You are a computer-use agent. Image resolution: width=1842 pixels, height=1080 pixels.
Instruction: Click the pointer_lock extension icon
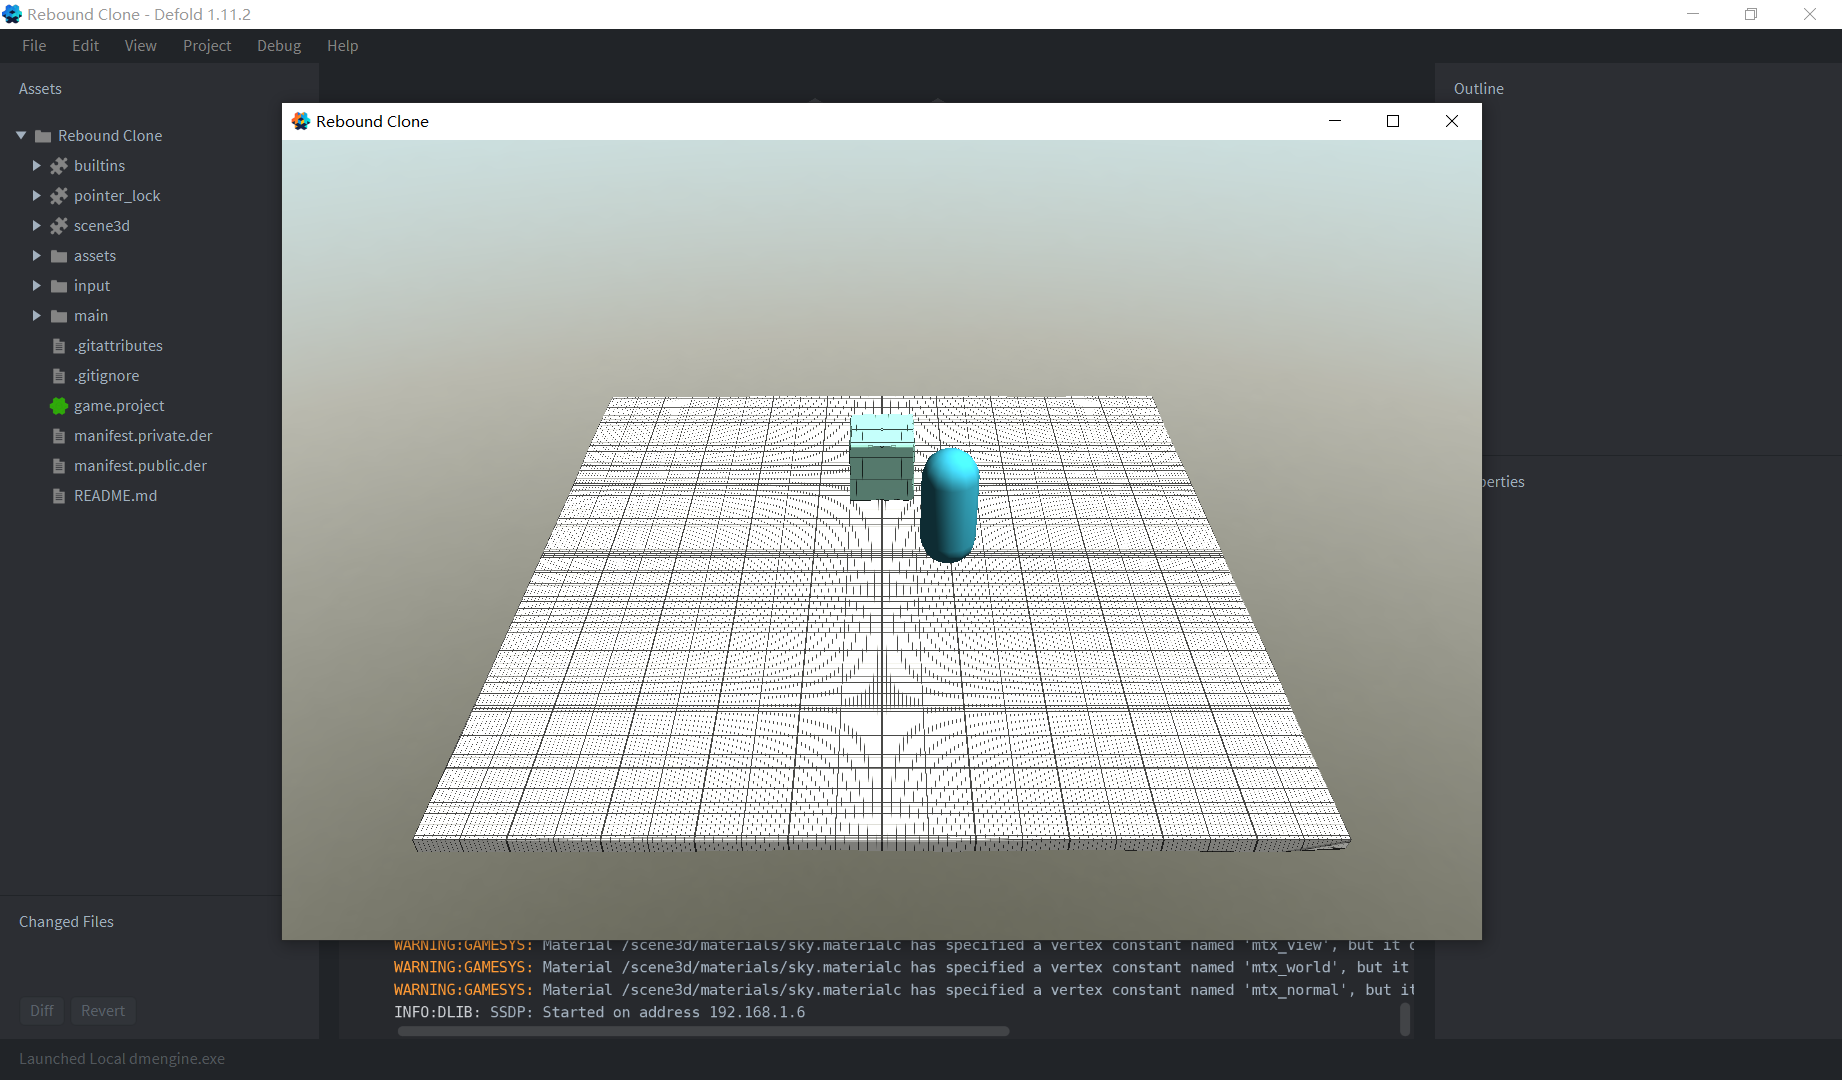click(59, 196)
